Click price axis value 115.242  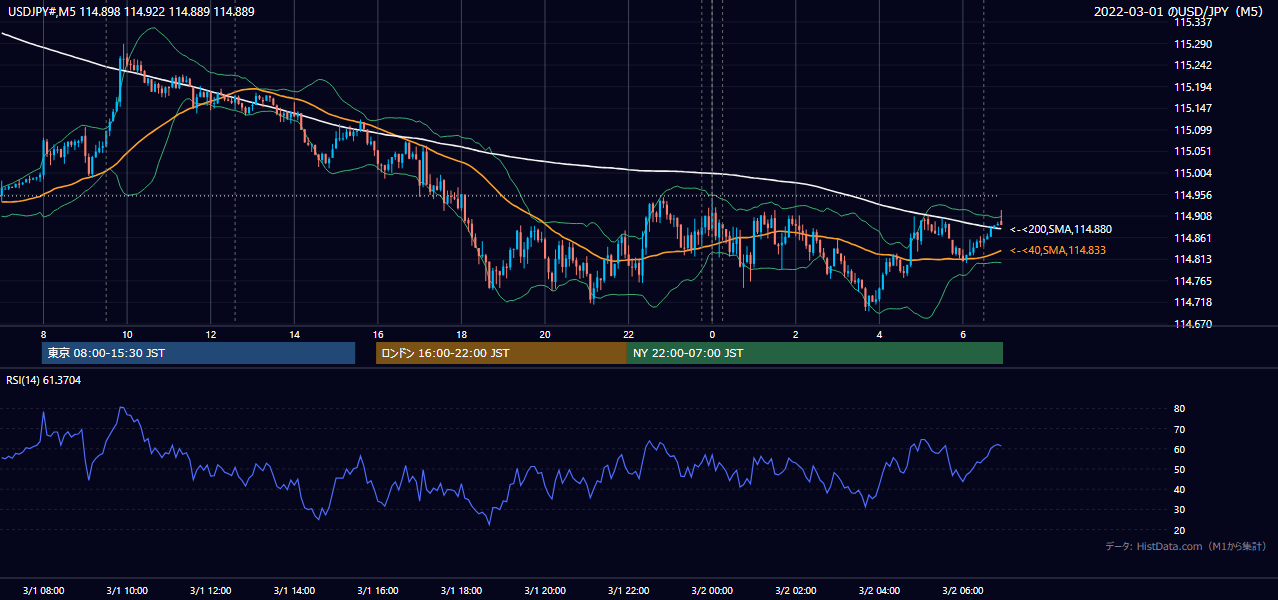click(x=1192, y=65)
